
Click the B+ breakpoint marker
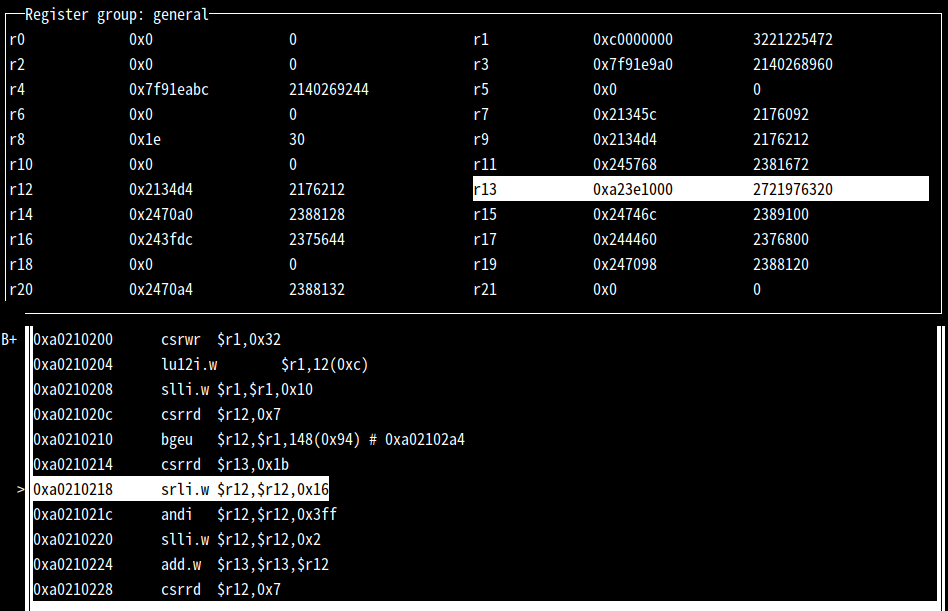click(x=10, y=340)
